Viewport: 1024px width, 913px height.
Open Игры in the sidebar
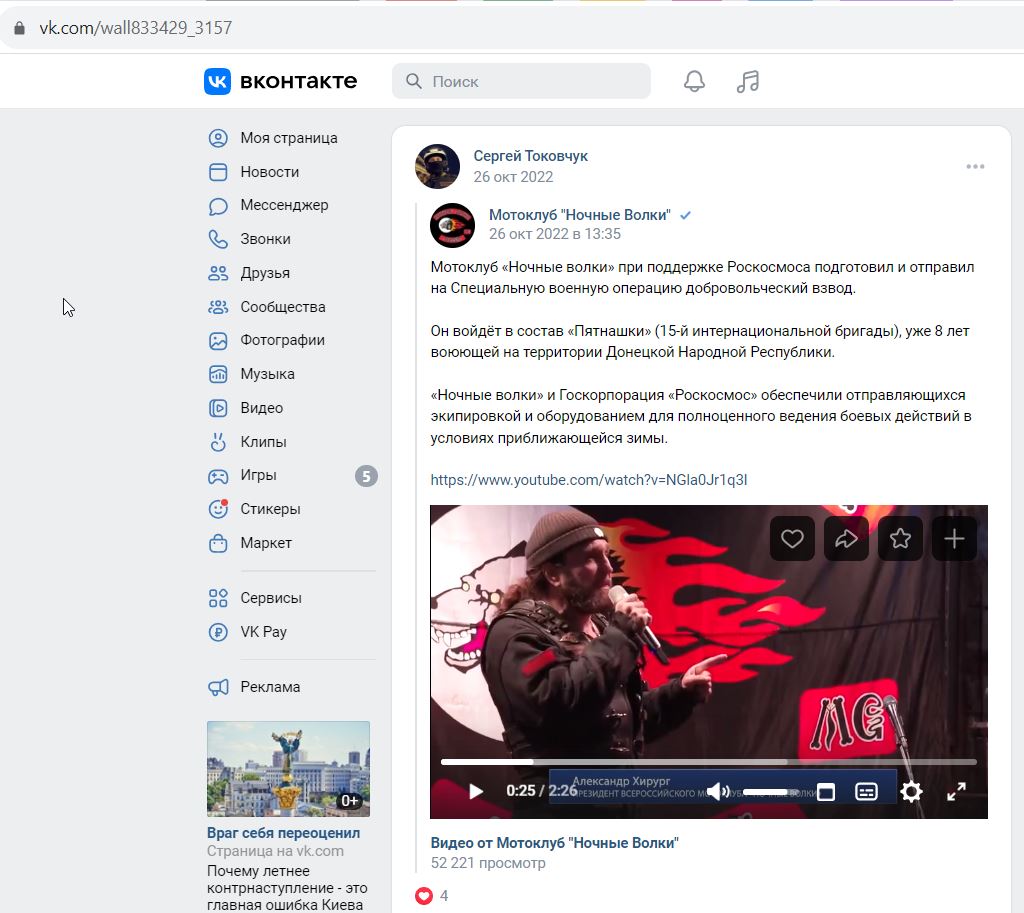coord(259,475)
